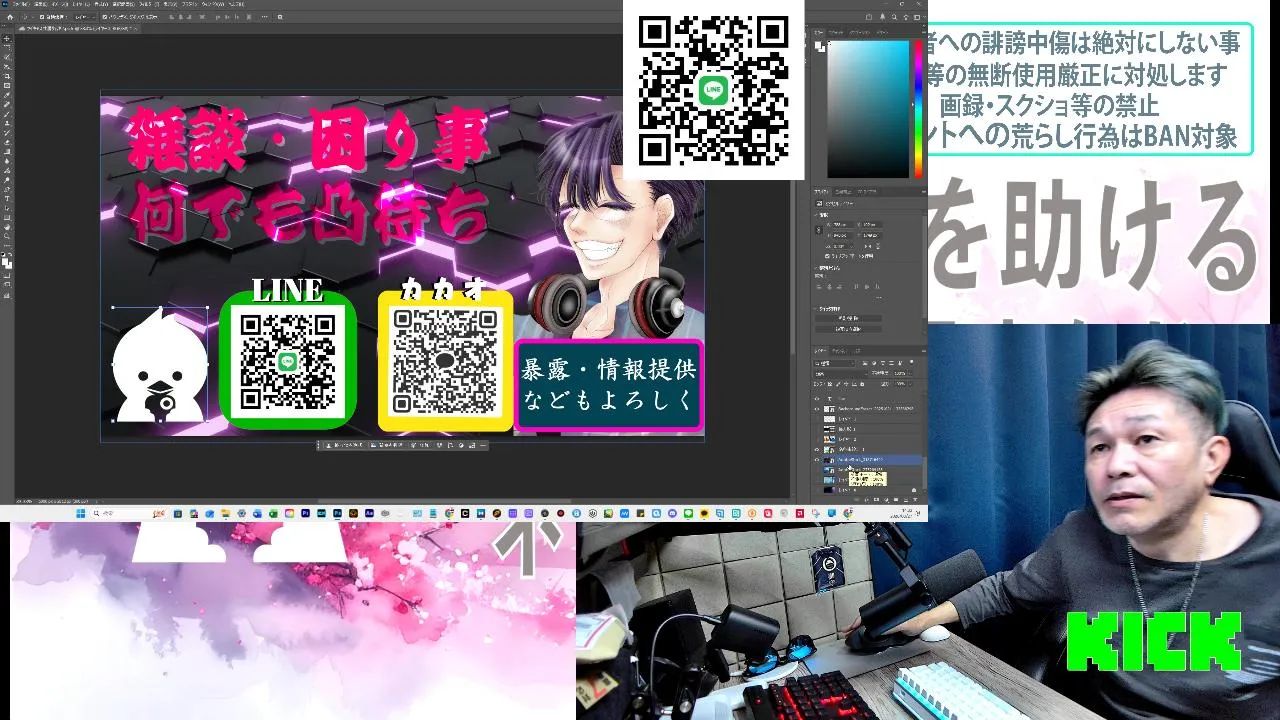This screenshot has width=1280, height=720.
Task: Select the Hand tool
Action: click(7, 227)
